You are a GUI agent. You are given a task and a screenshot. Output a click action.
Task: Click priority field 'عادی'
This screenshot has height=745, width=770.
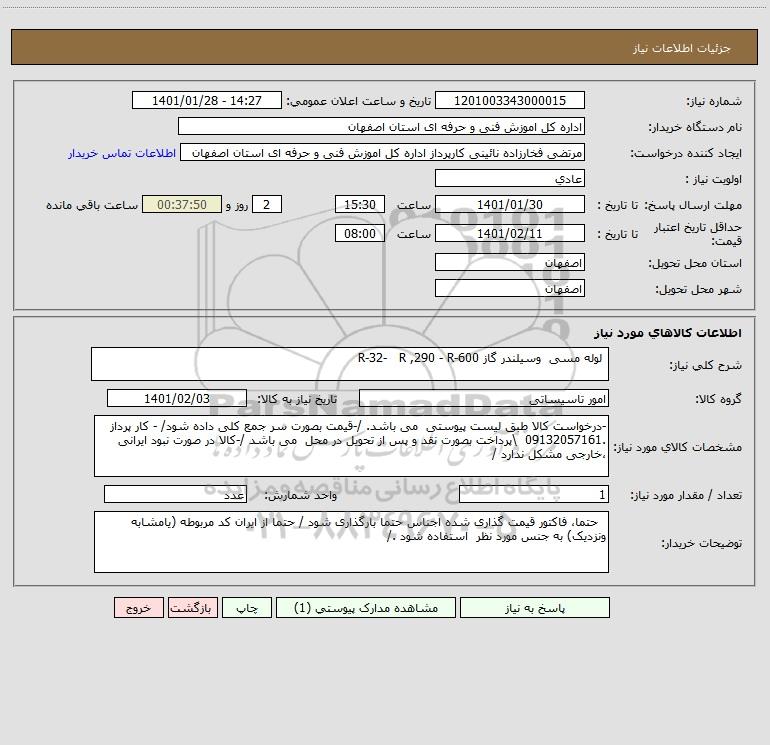[510, 178]
